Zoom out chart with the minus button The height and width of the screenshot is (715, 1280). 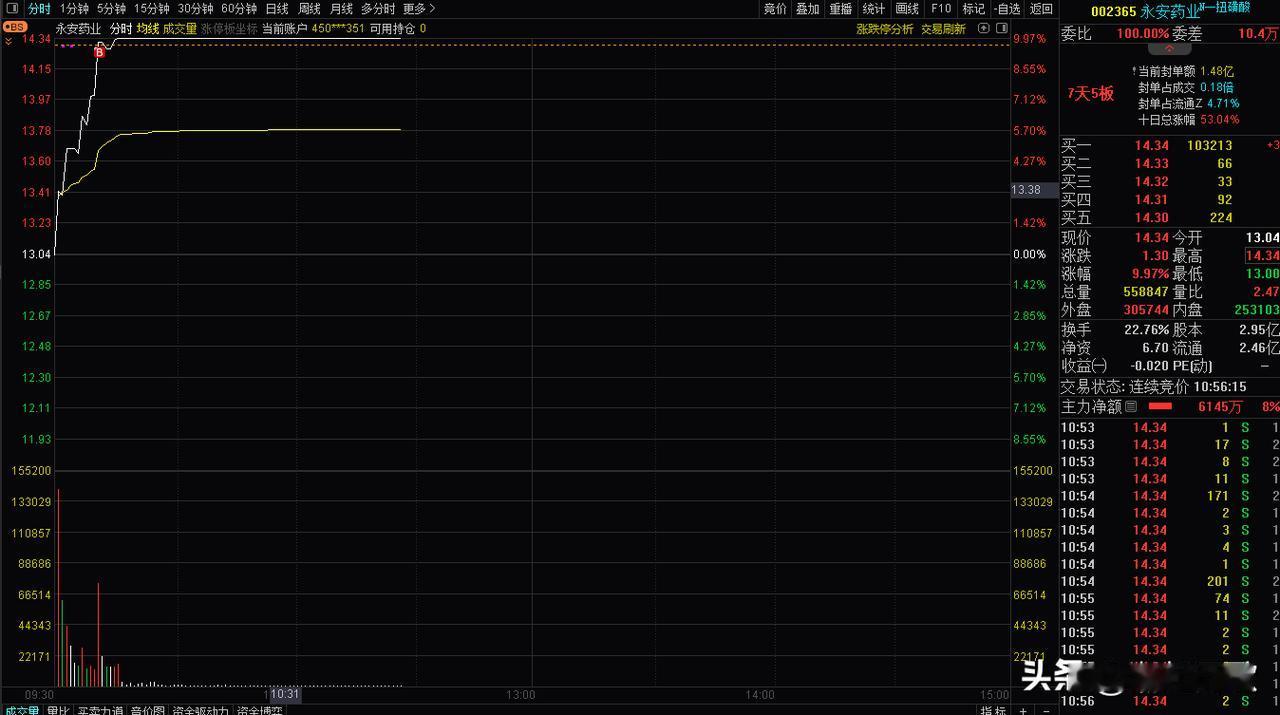(x=1045, y=711)
